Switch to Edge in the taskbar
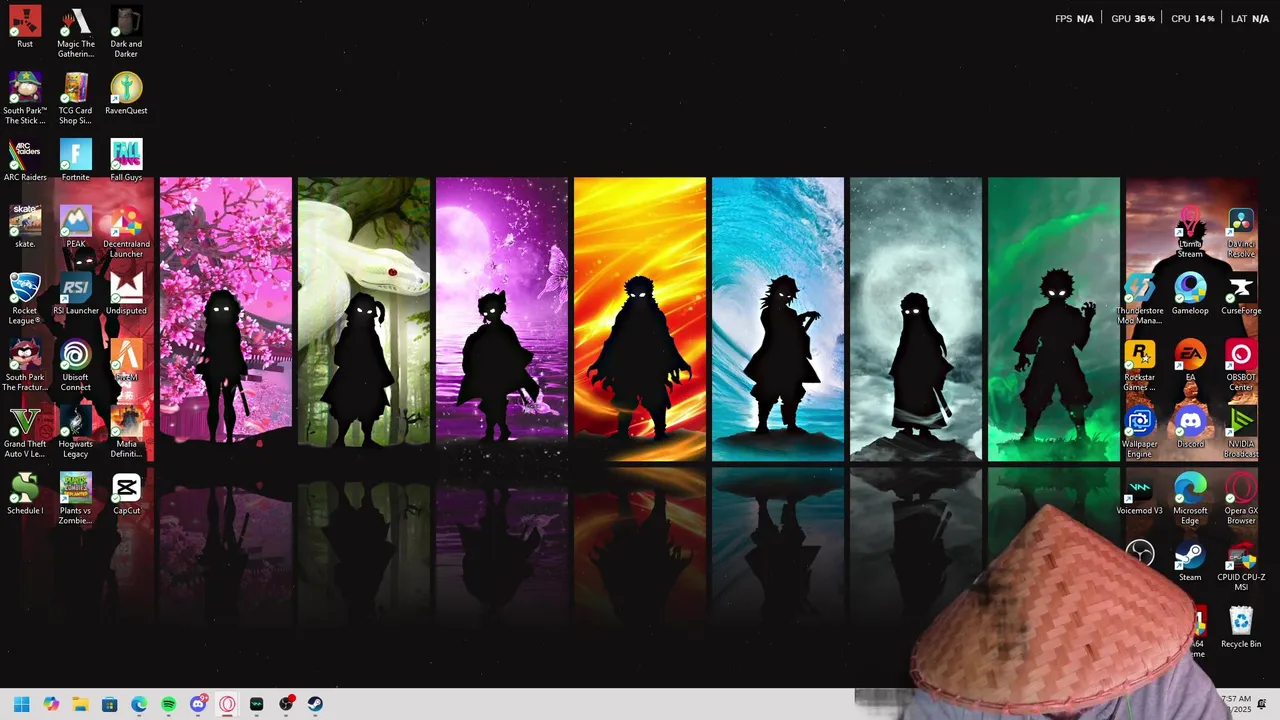 pos(139,704)
